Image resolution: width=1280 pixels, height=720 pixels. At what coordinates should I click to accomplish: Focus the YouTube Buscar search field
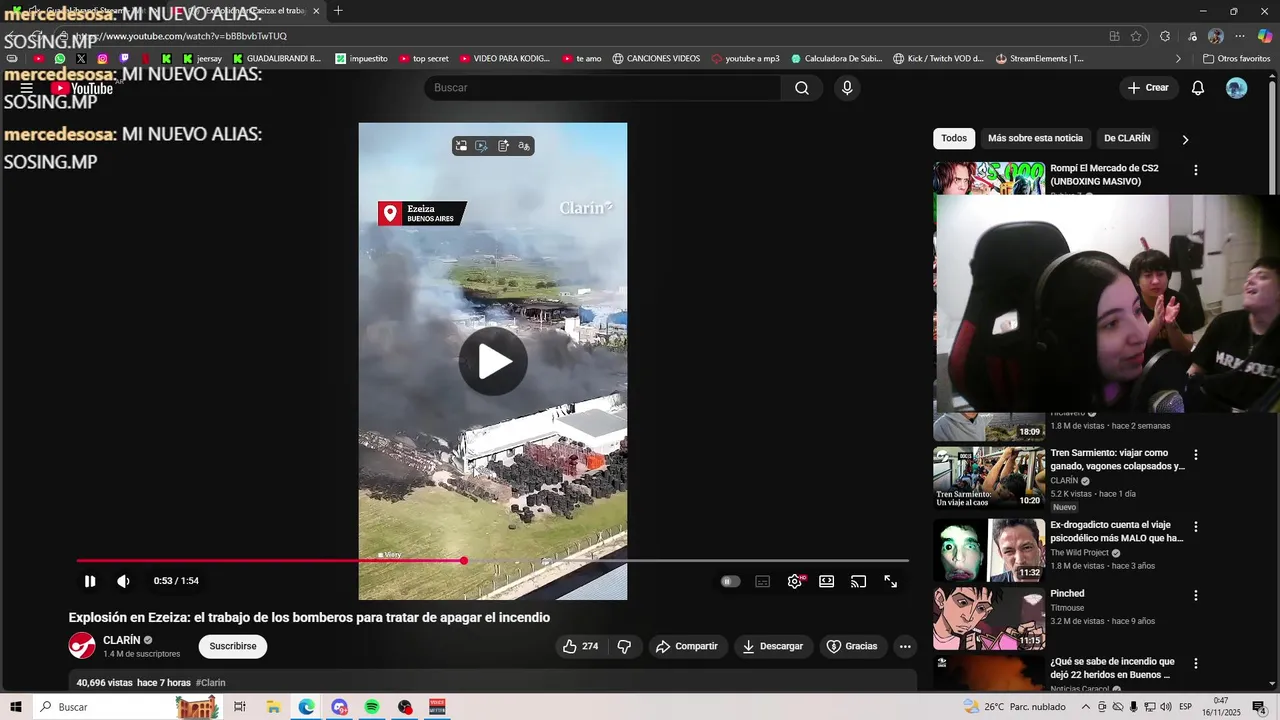pyautogui.click(x=603, y=88)
